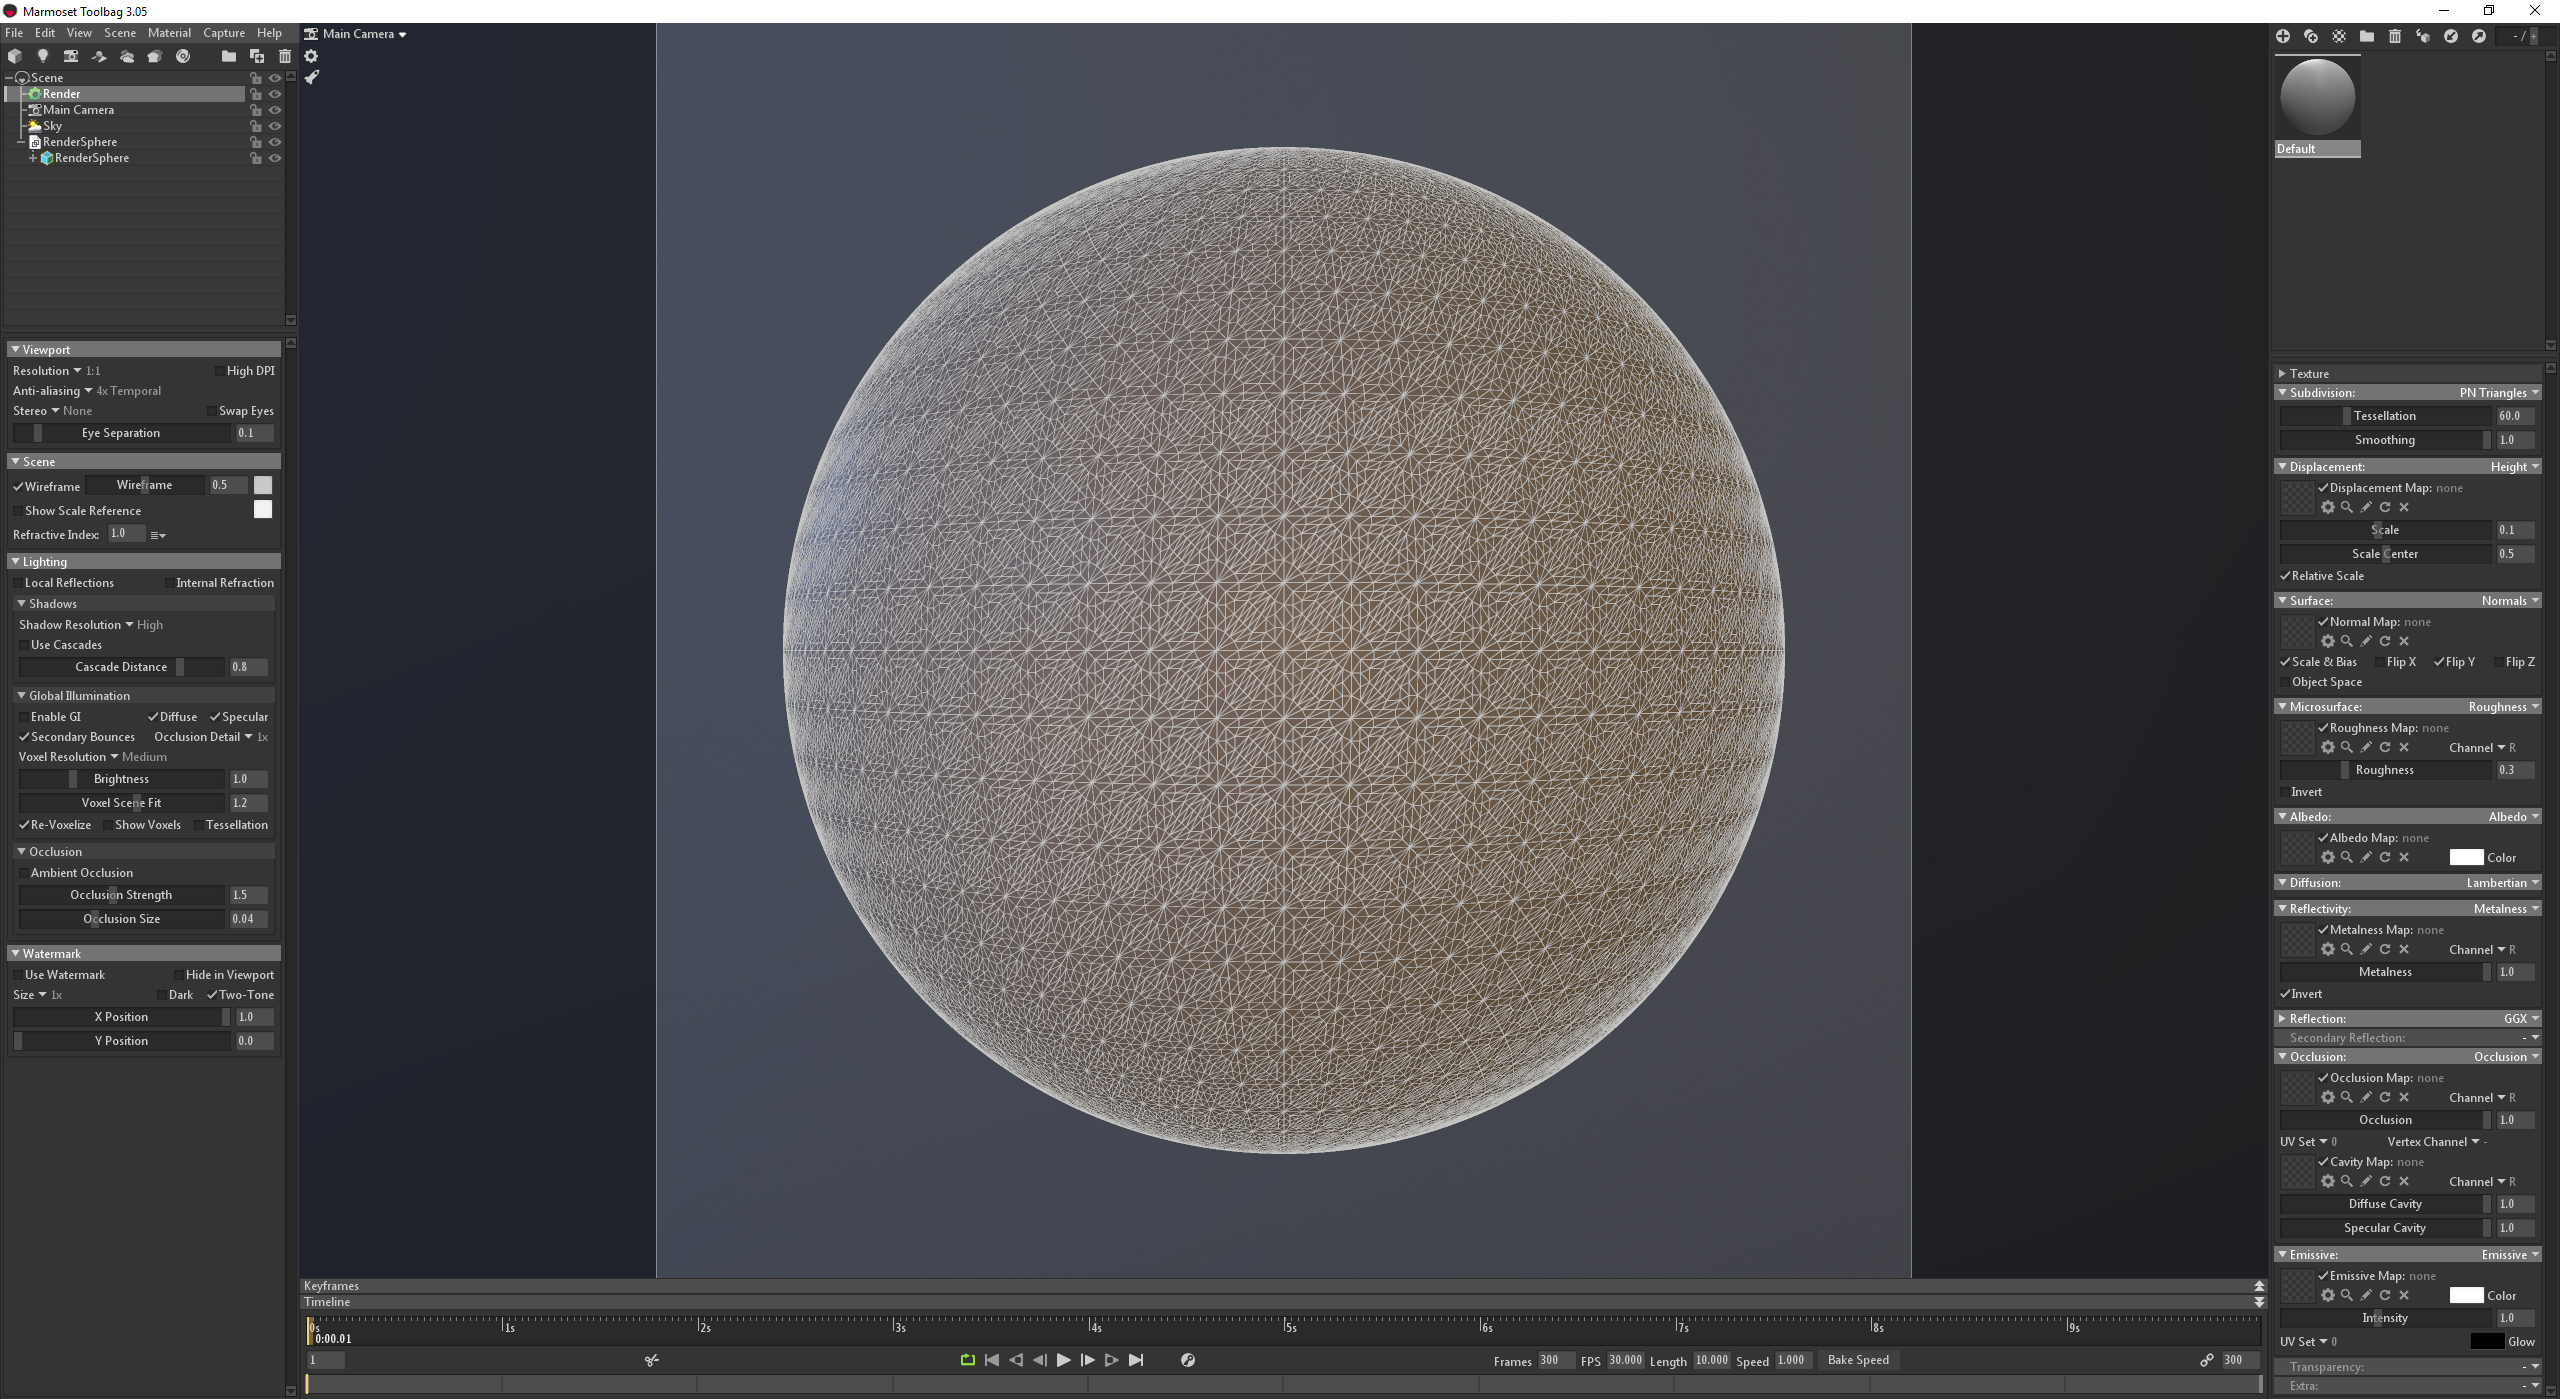The height and width of the screenshot is (1399, 2560).
Task: Enable High DPI checkbox
Action: pos(220,371)
